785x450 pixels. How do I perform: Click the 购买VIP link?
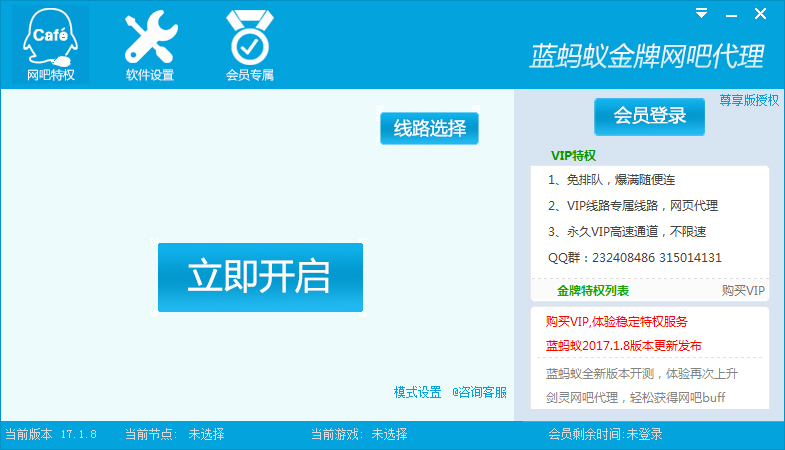[x=743, y=290]
